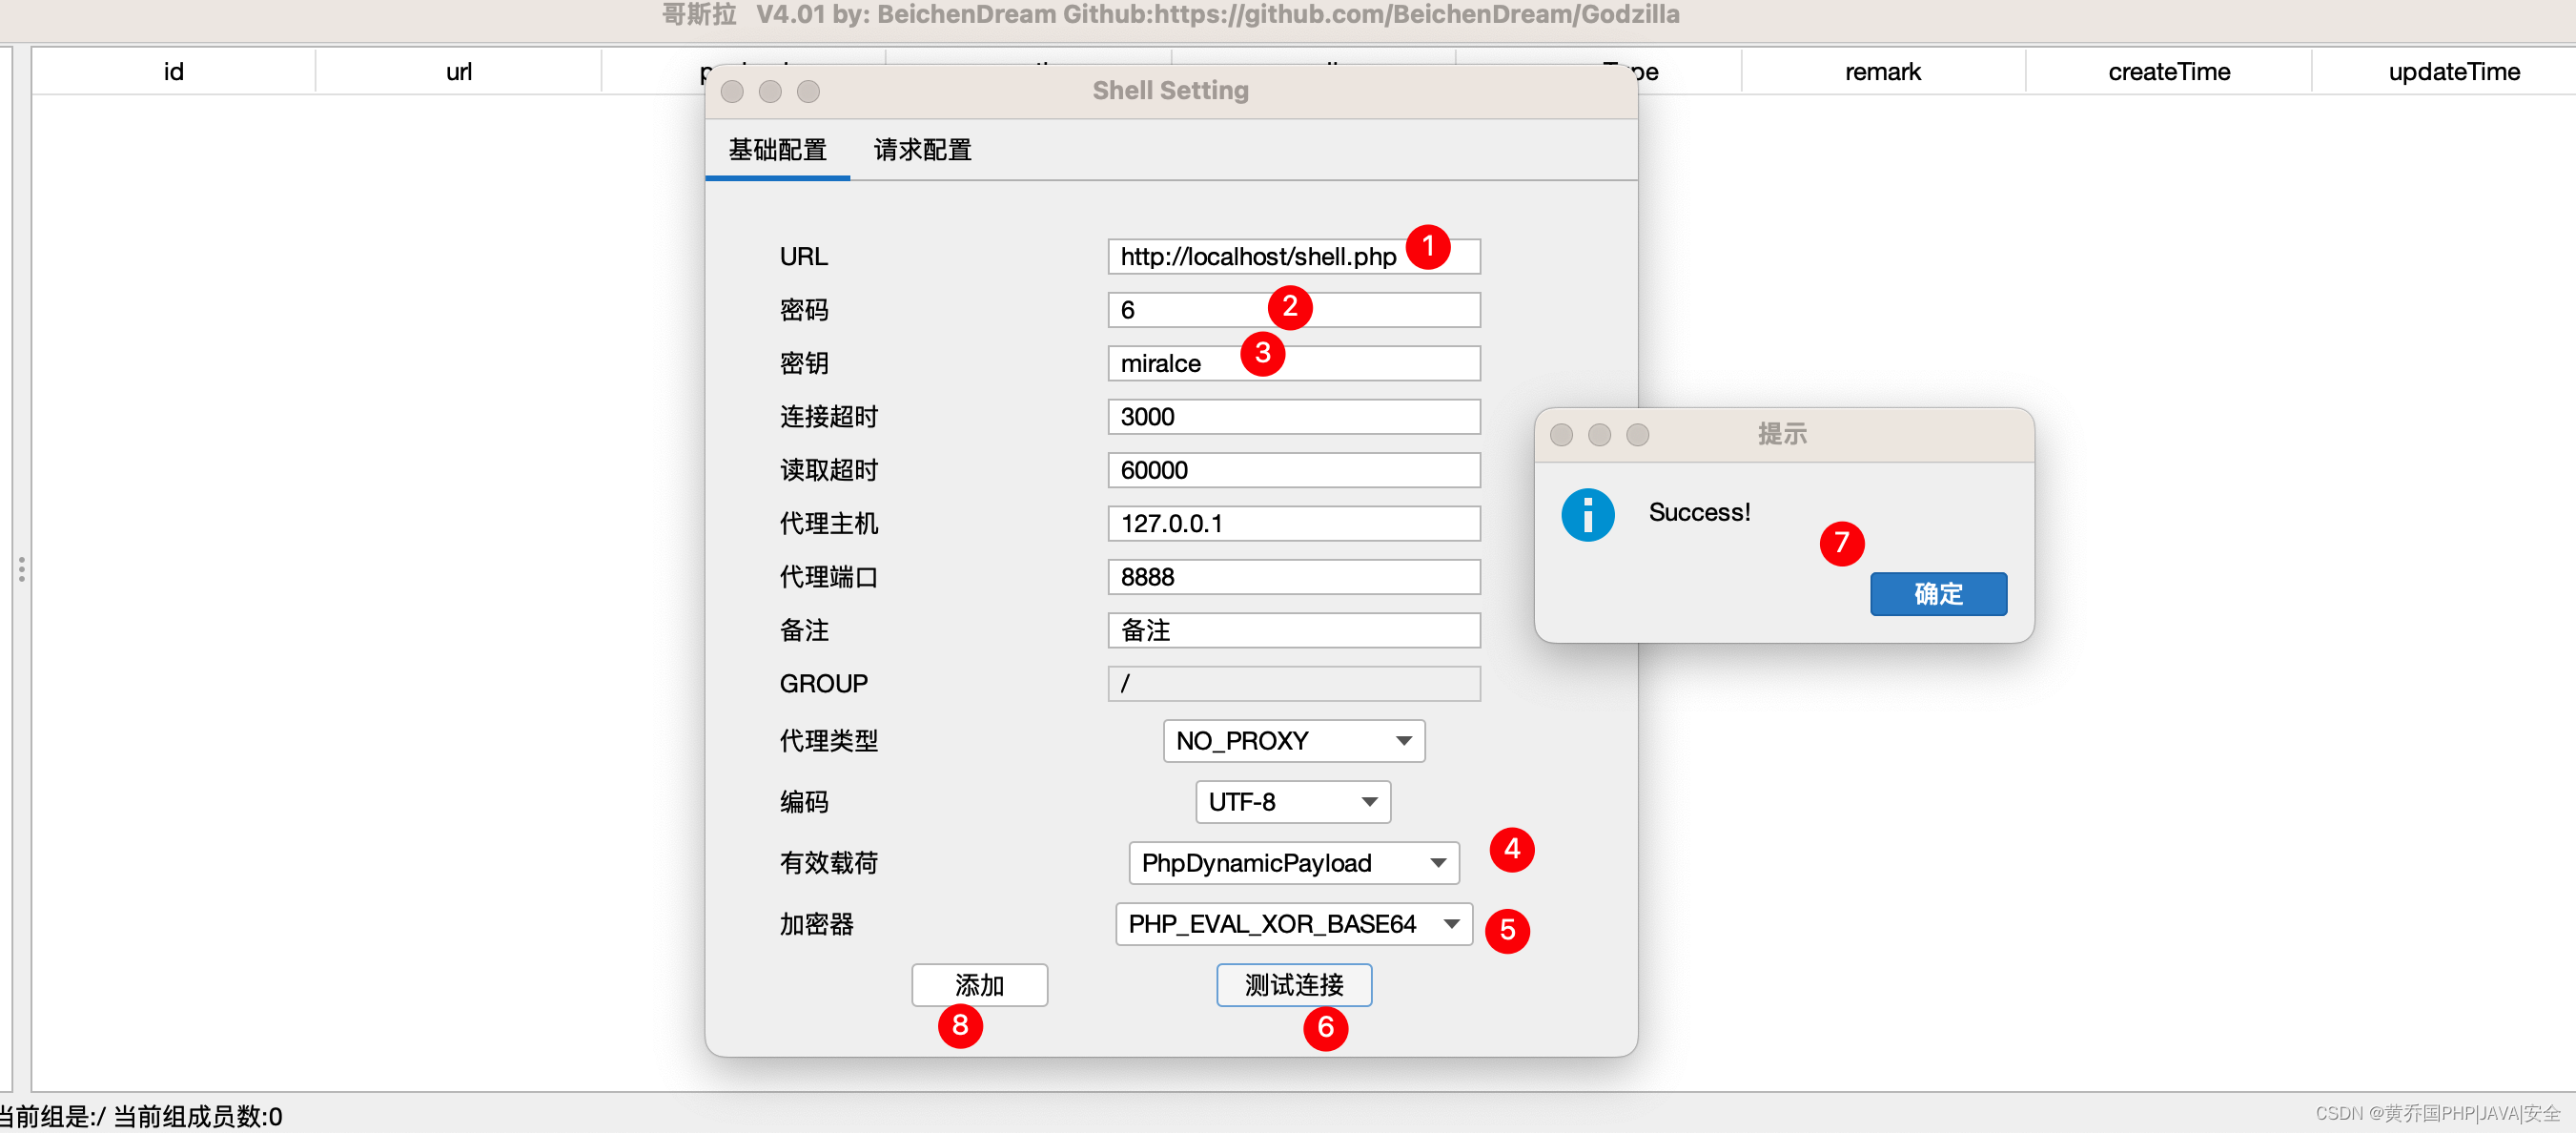Click the 代理主机 field showing 127.0.0.1
The height and width of the screenshot is (1133, 2576).
[x=1293, y=523]
